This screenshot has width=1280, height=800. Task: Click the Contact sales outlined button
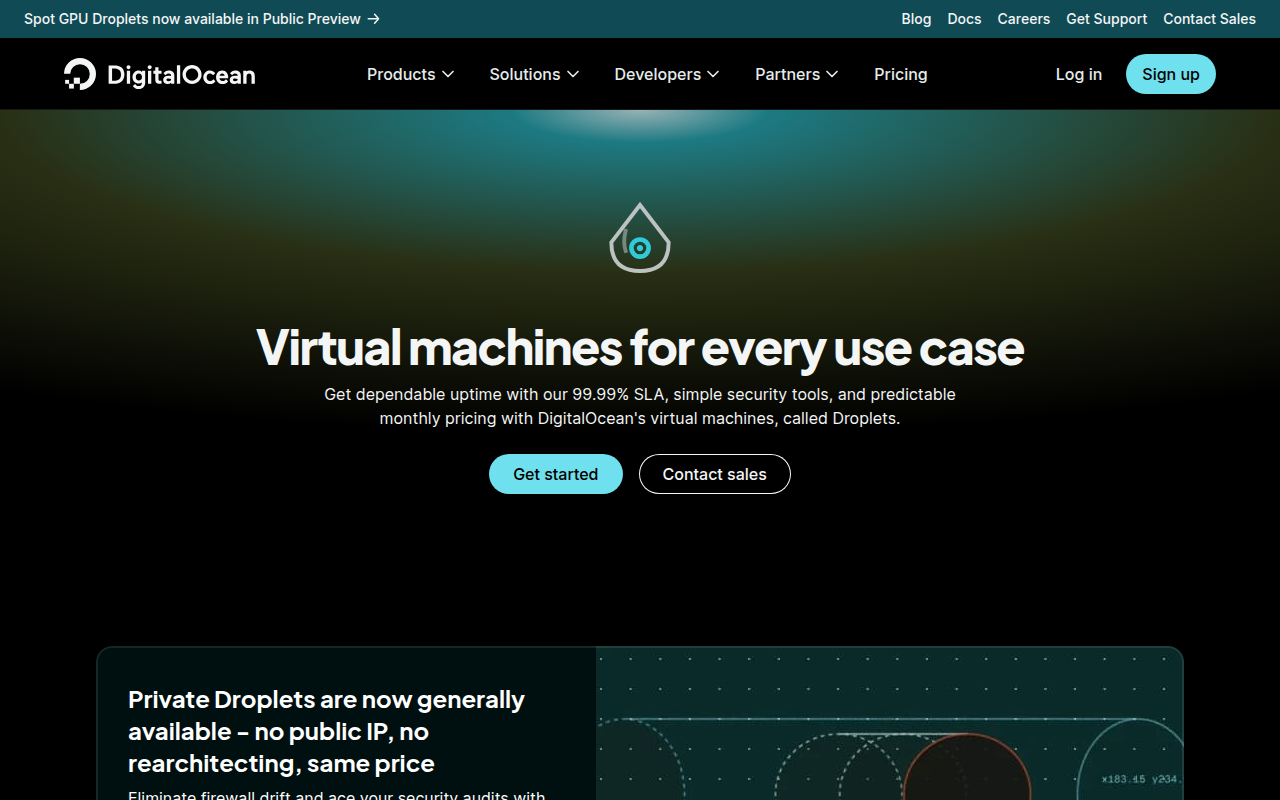[714, 474]
